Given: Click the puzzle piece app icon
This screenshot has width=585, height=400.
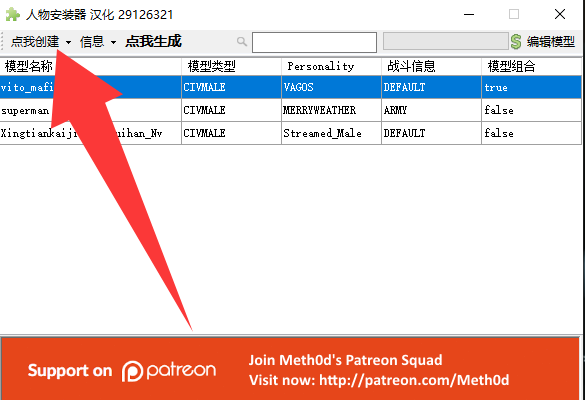Looking at the screenshot, I should pos(13,15).
